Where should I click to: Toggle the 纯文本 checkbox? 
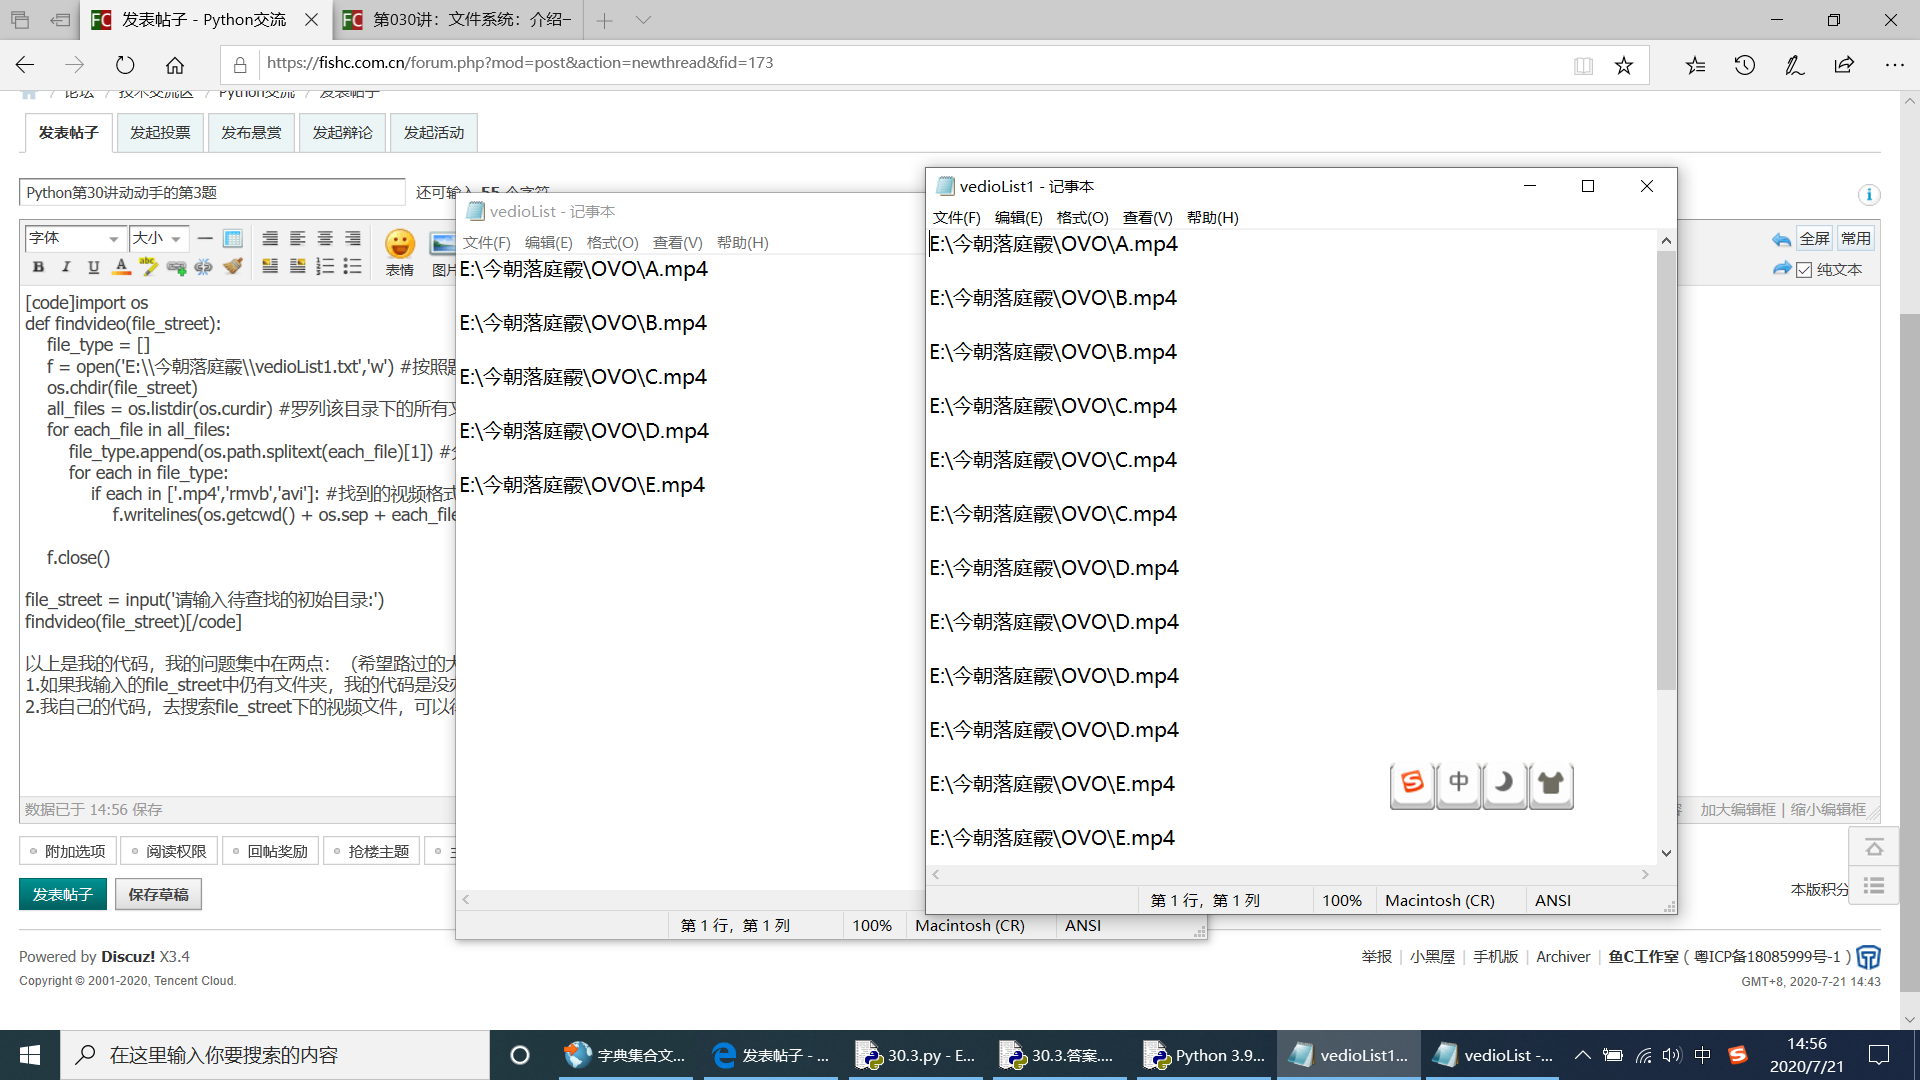click(1804, 270)
